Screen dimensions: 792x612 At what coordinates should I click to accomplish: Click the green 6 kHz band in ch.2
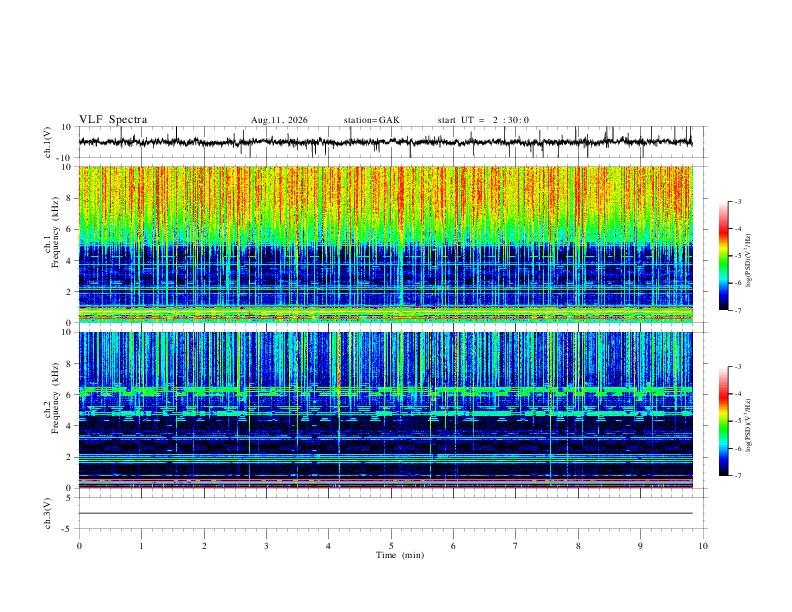click(x=385, y=390)
